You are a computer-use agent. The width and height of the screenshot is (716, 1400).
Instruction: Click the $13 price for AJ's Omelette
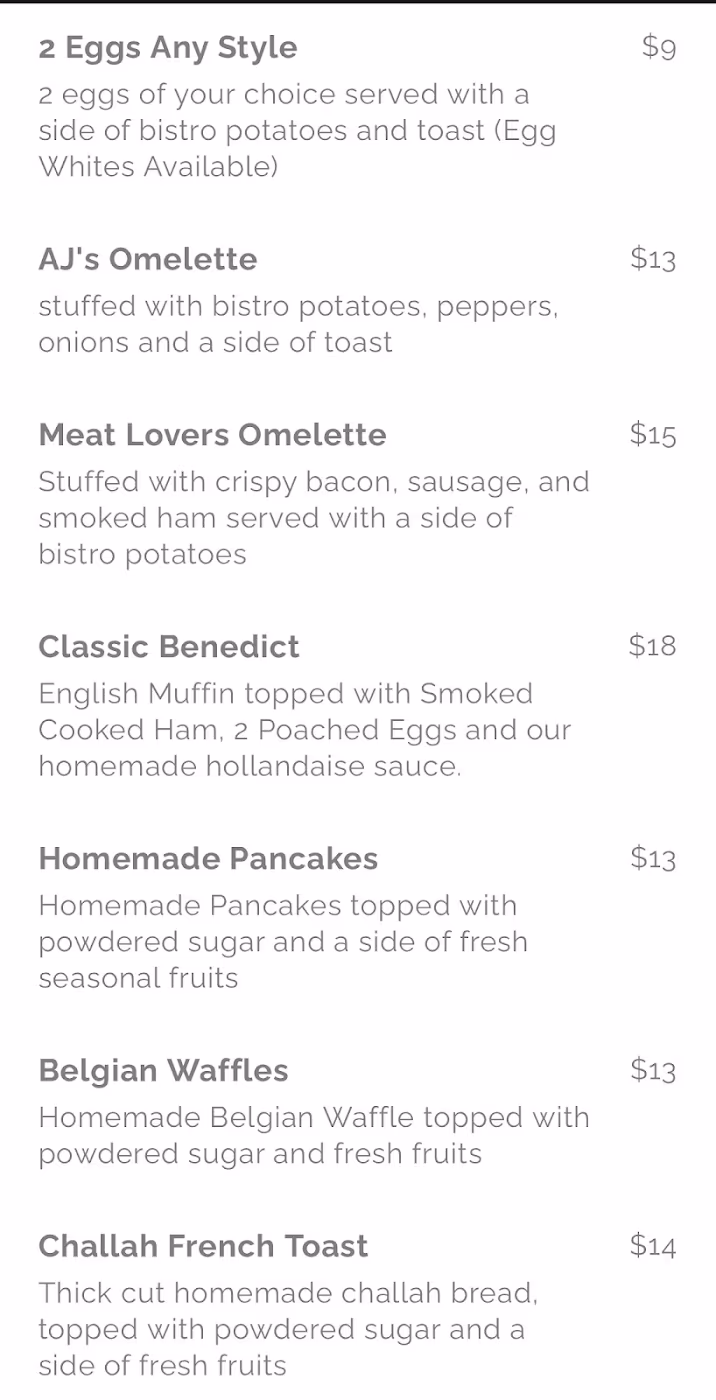tap(653, 258)
